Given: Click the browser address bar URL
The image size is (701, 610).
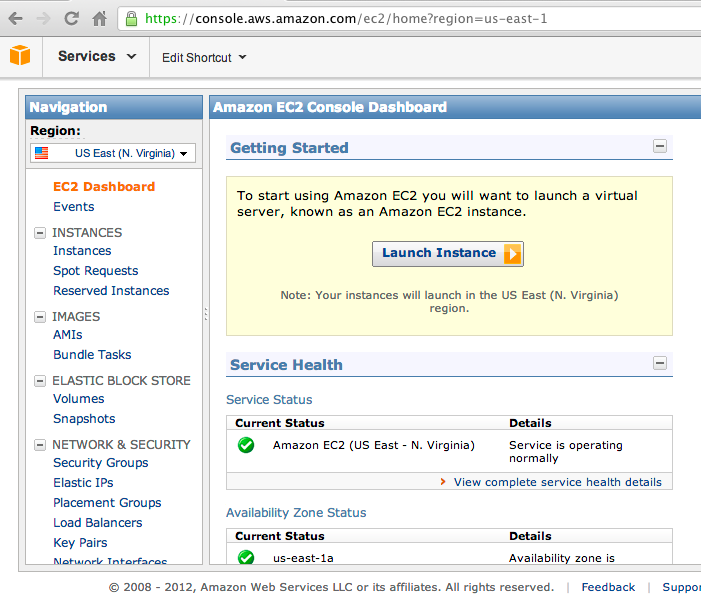Looking at the screenshot, I should pyautogui.click(x=346, y=19).
